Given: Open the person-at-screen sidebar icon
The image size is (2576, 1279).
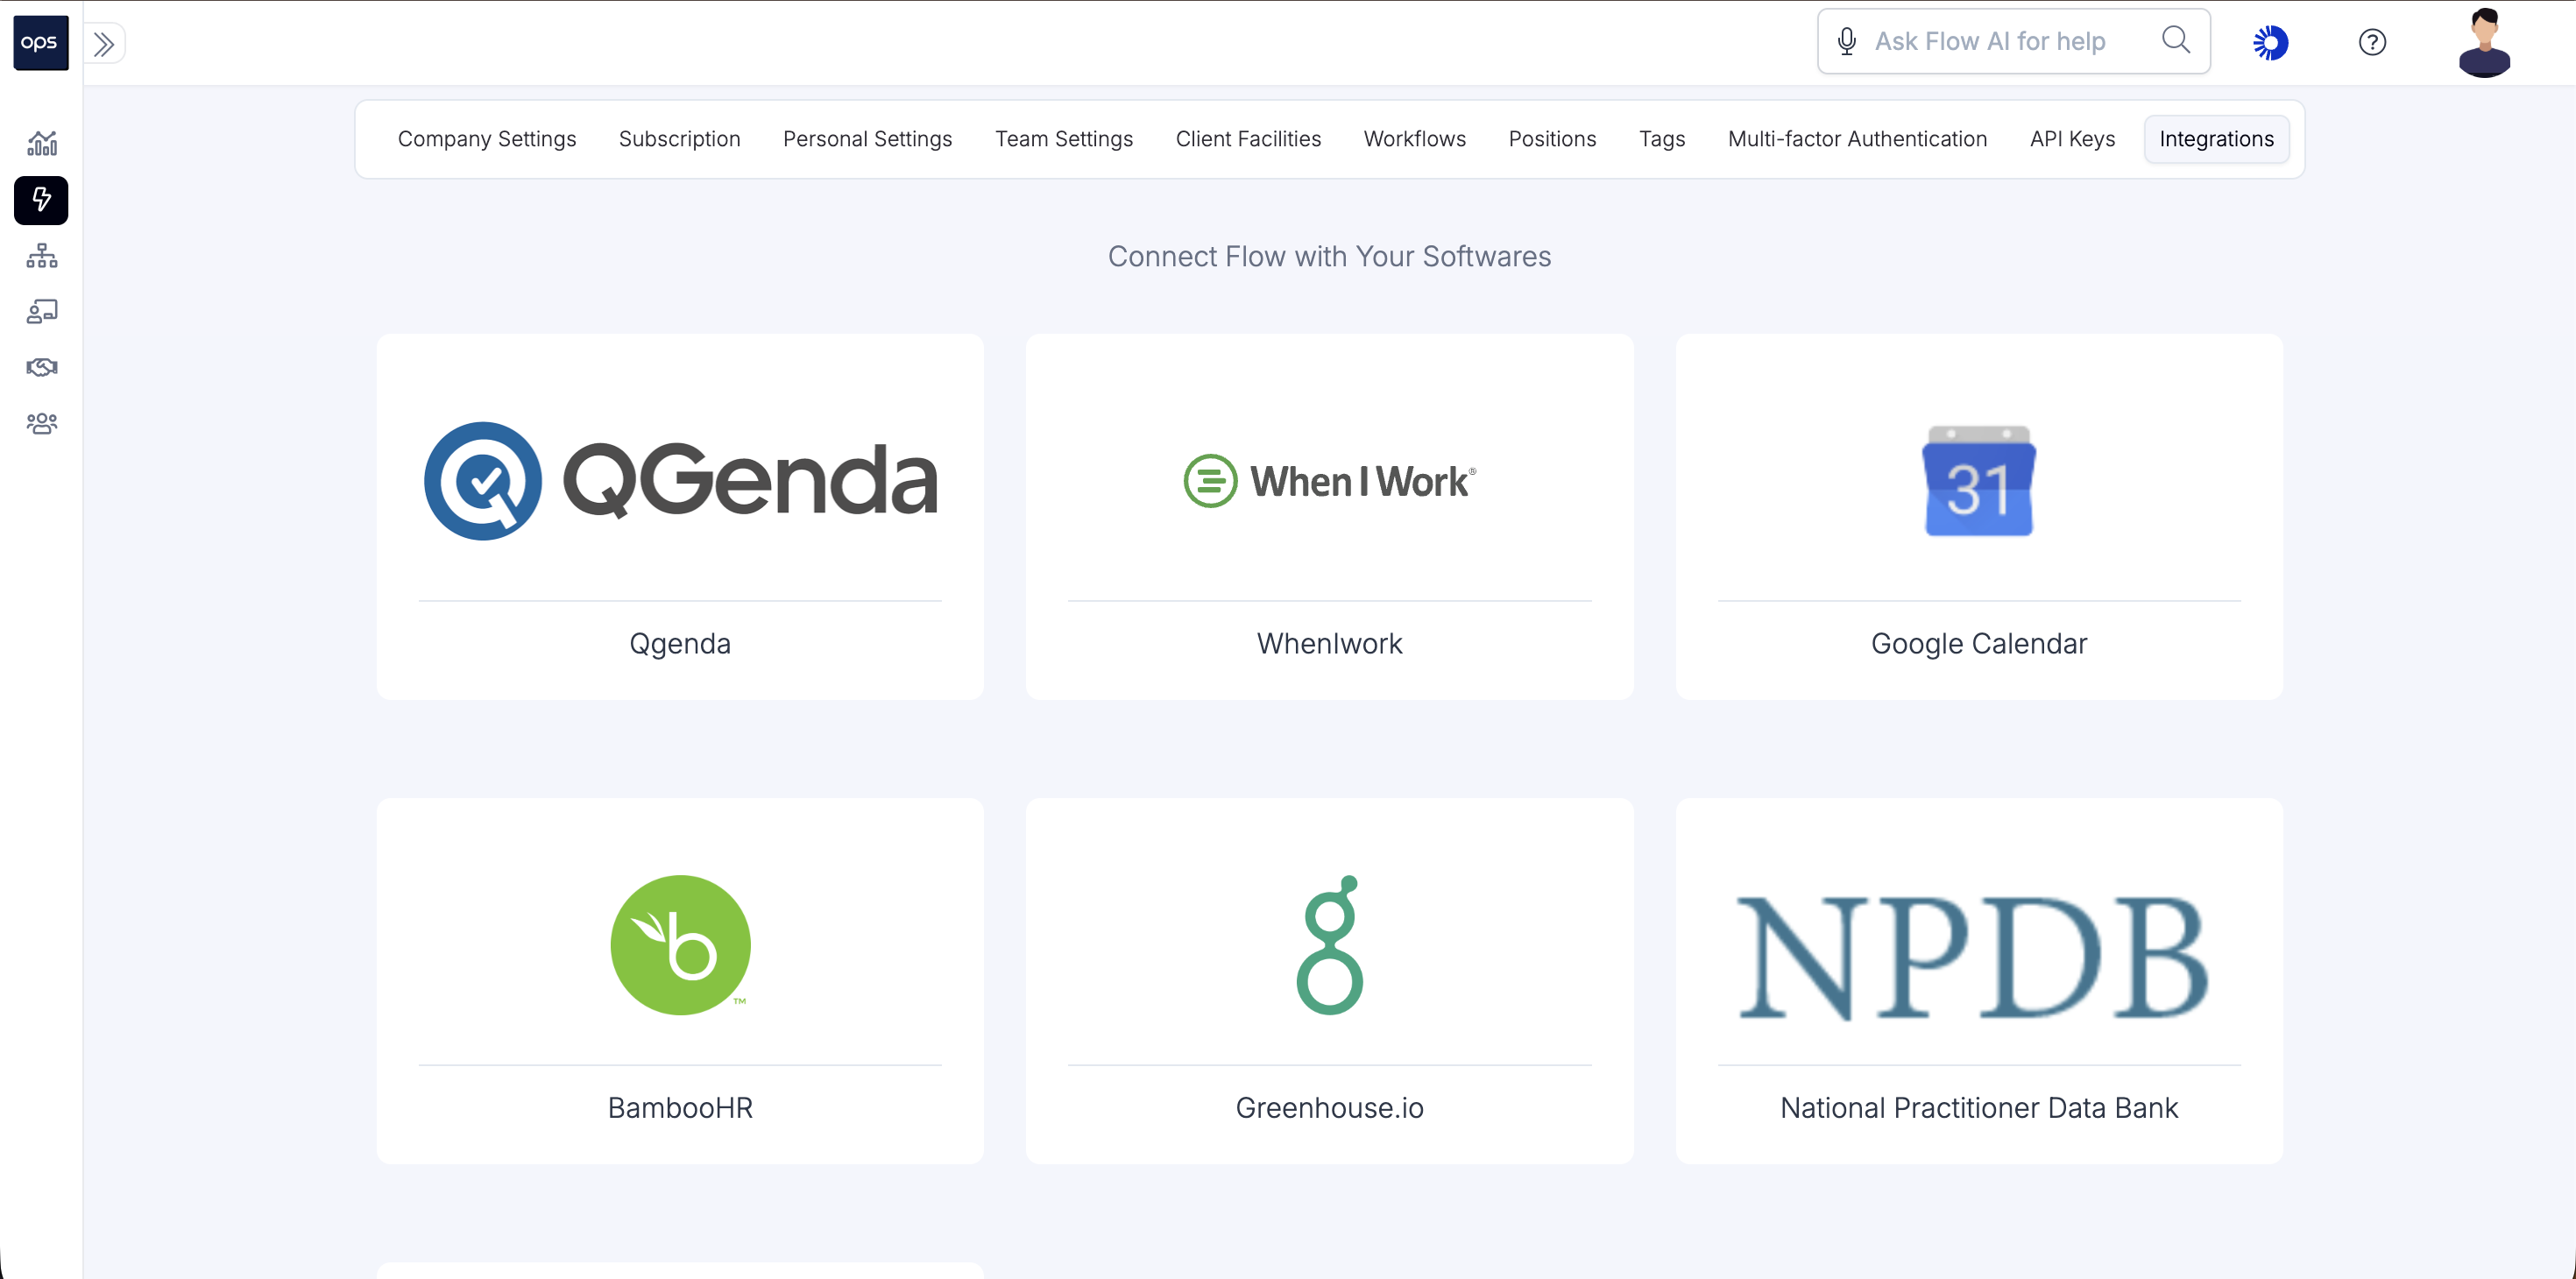Looking at the screenshot, I should [x=41, y=312].
